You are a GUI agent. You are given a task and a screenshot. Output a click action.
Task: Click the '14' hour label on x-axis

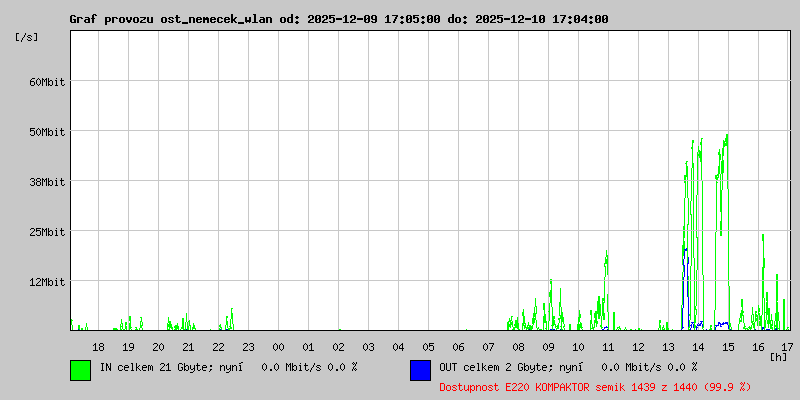click(x=698, y=347)
